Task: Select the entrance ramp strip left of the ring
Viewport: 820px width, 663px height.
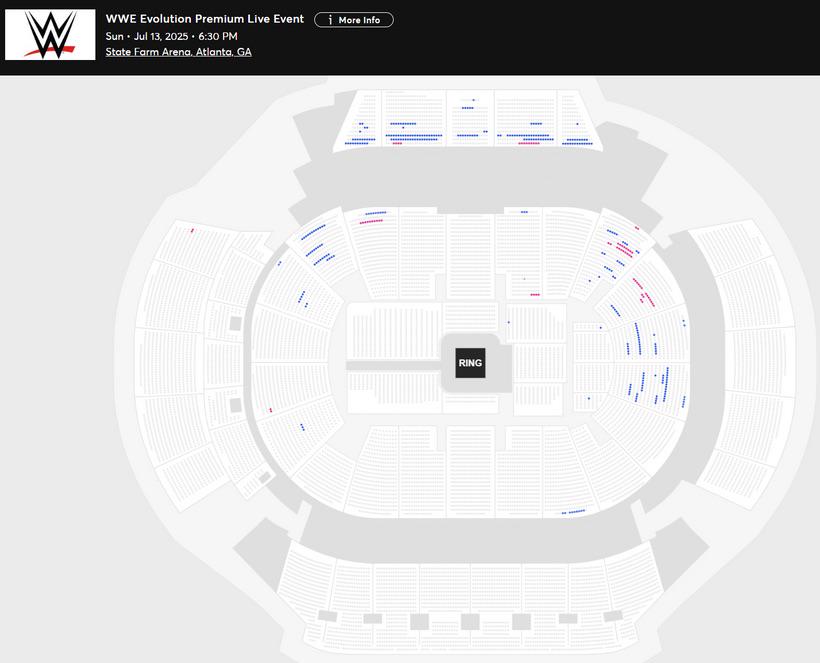Action: [x=394, y=366]
